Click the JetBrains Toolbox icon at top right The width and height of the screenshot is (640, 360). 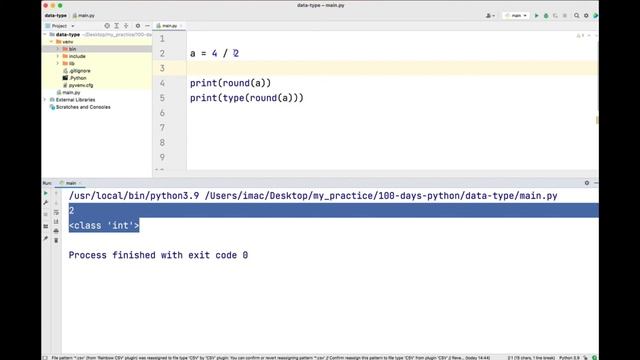click(596, 16)
